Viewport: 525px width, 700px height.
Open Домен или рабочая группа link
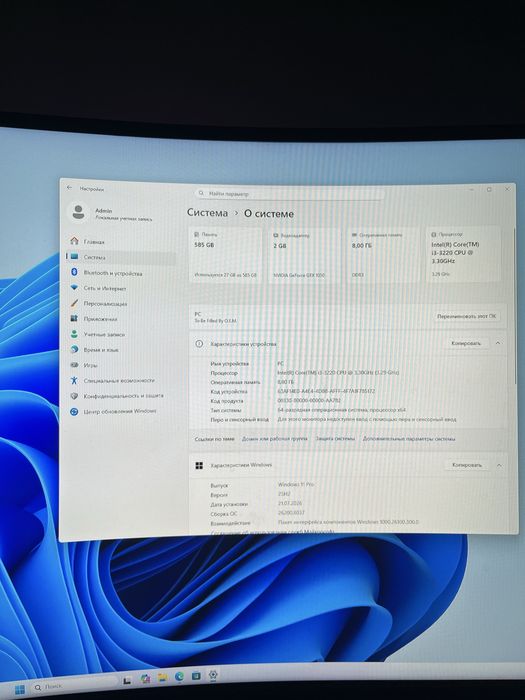[275, 439]
